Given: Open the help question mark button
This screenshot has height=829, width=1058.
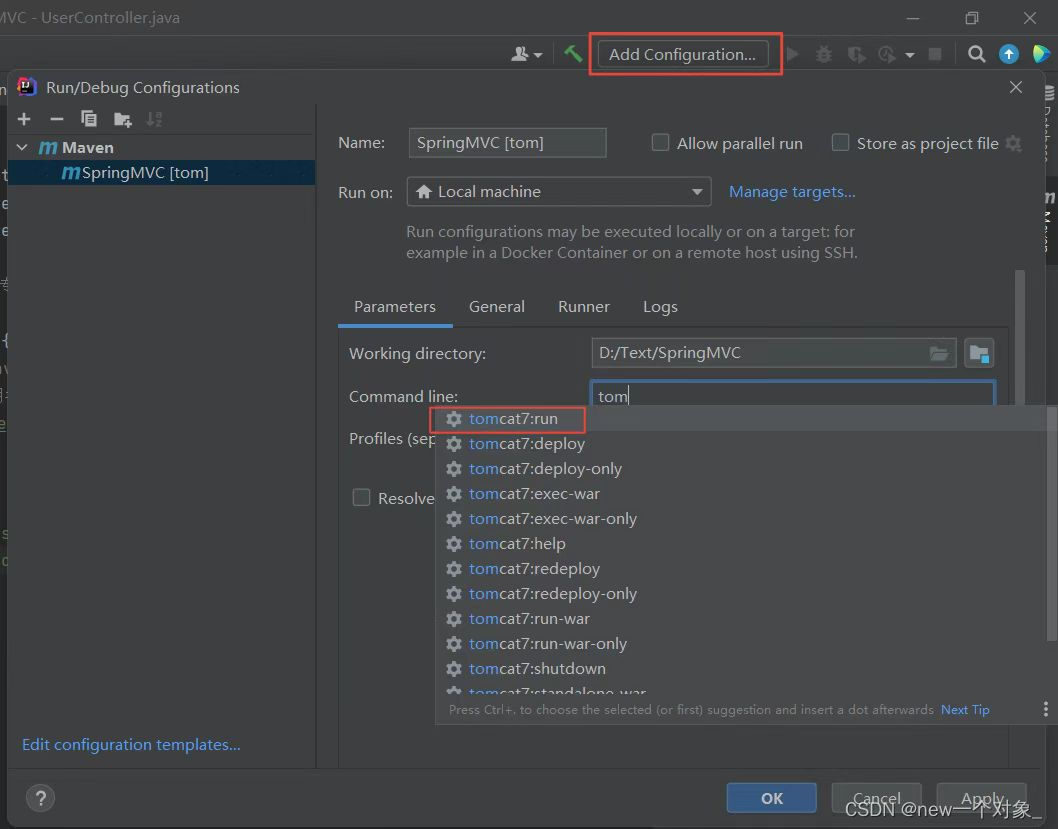Looking at the screenshot, I should pyautogui.click(x=40, y=798).
